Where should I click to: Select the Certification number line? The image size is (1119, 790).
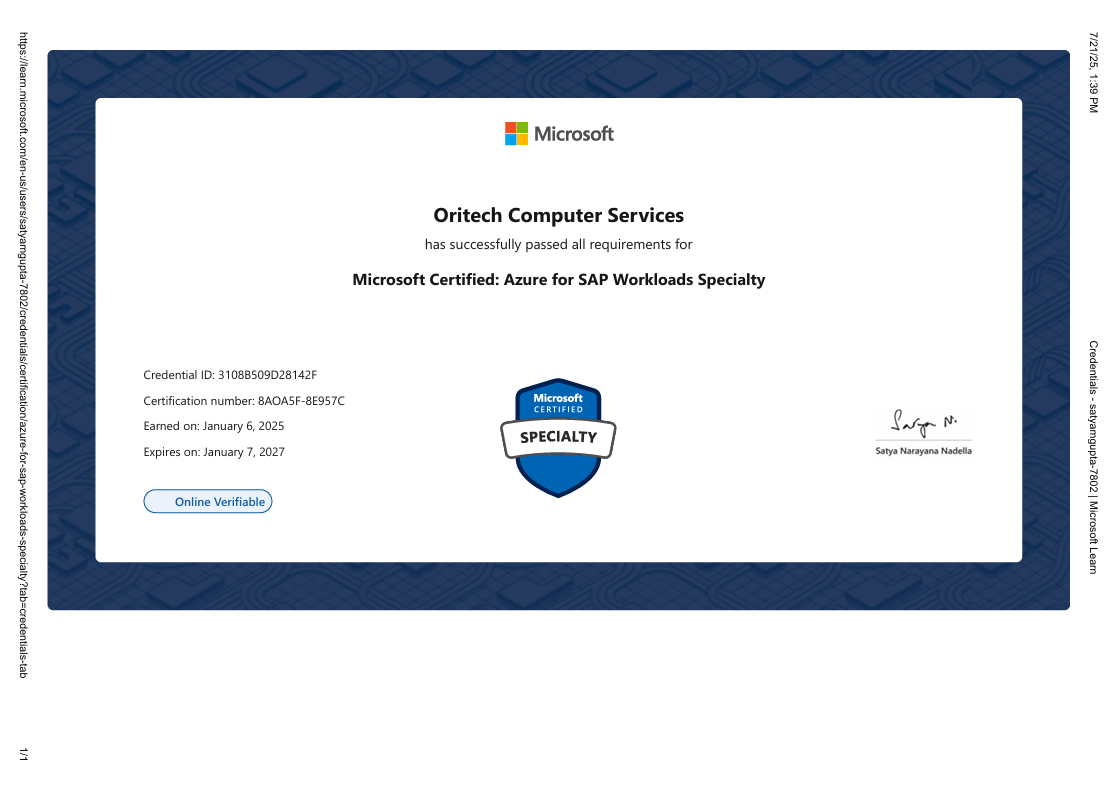point(244,401)
